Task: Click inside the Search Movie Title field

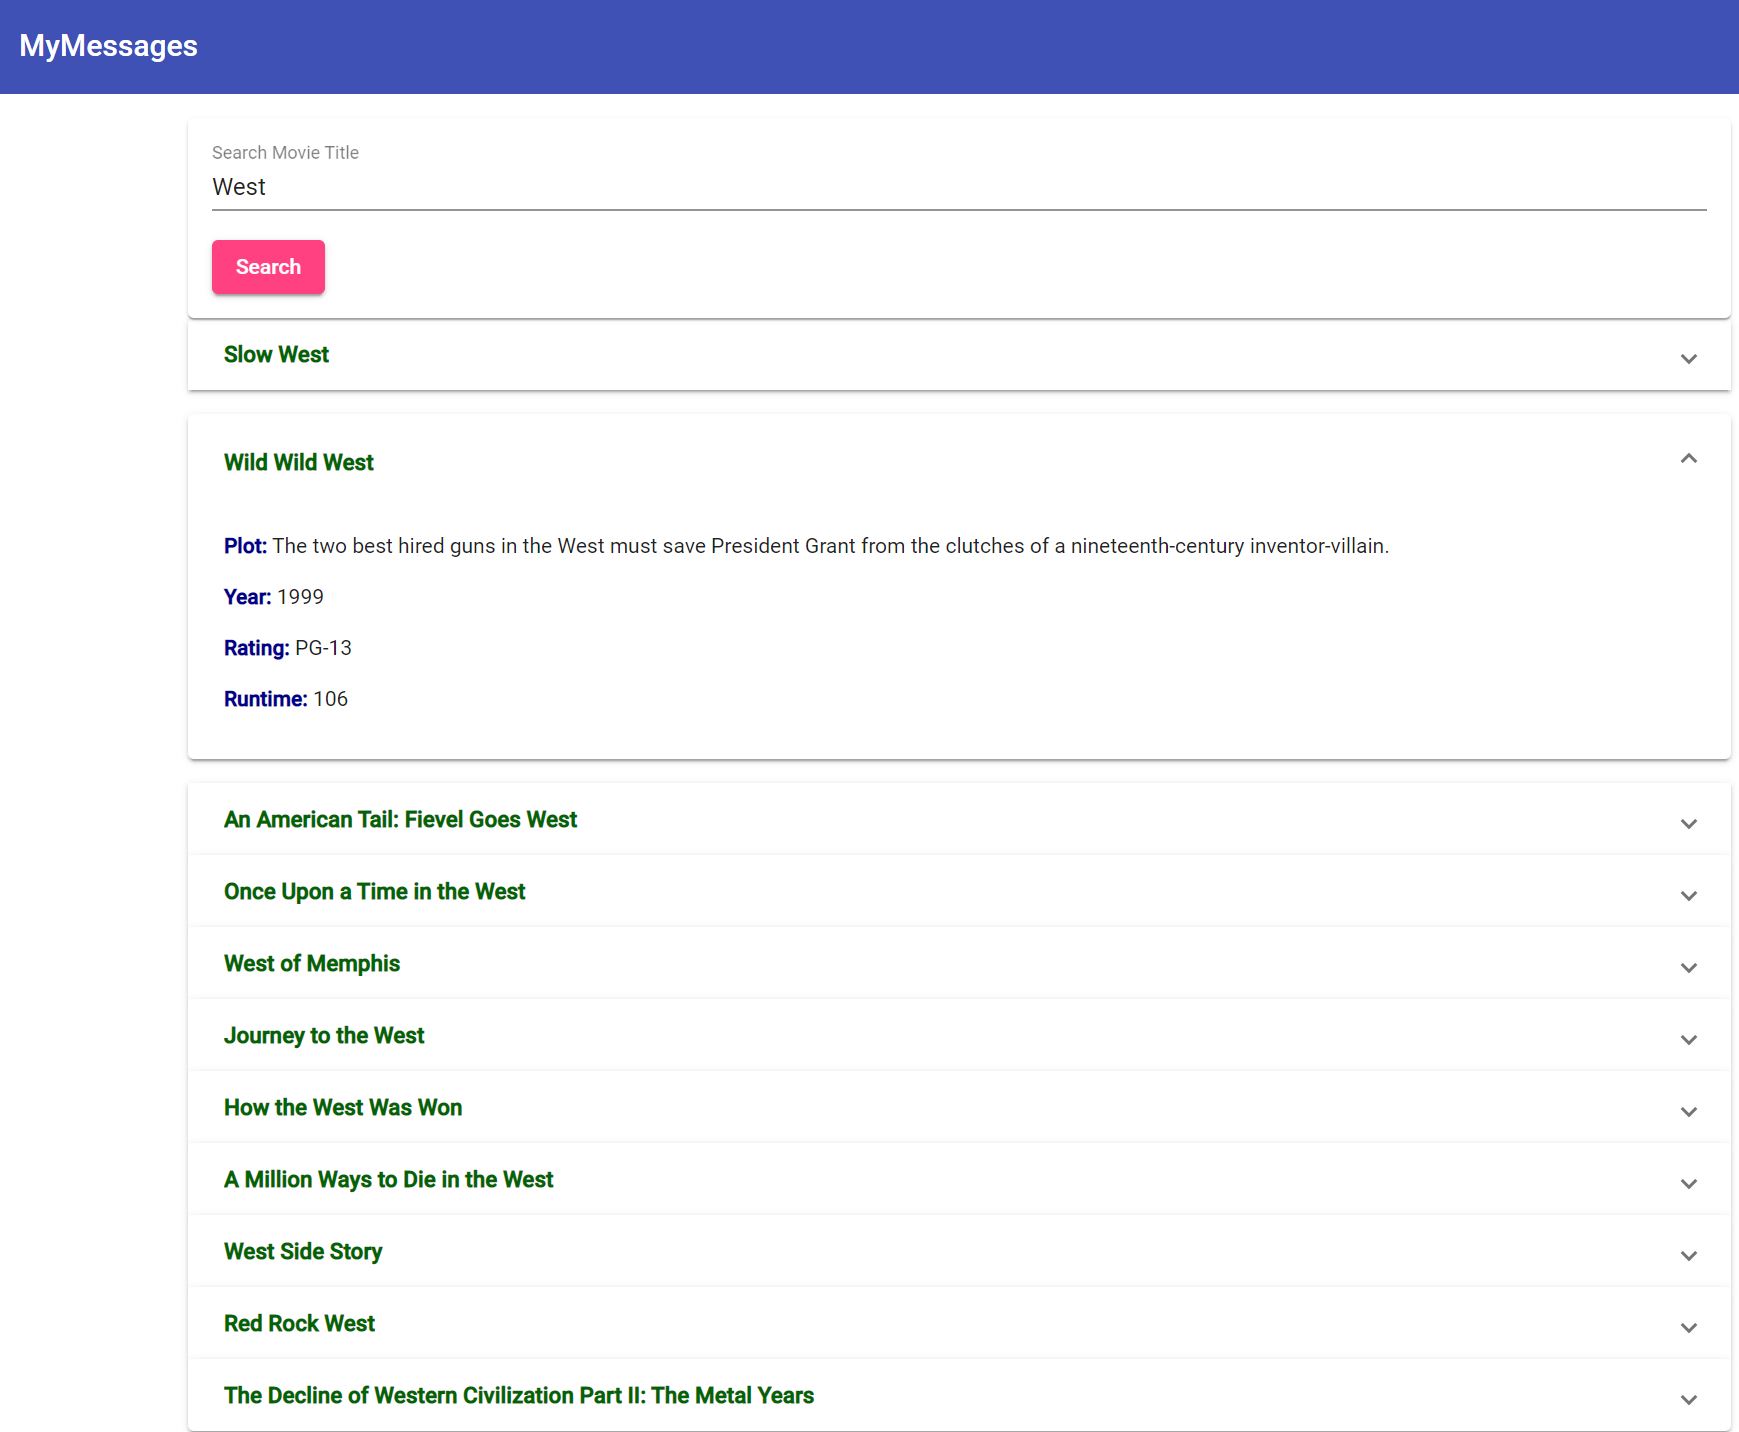Action: (700, 186)
